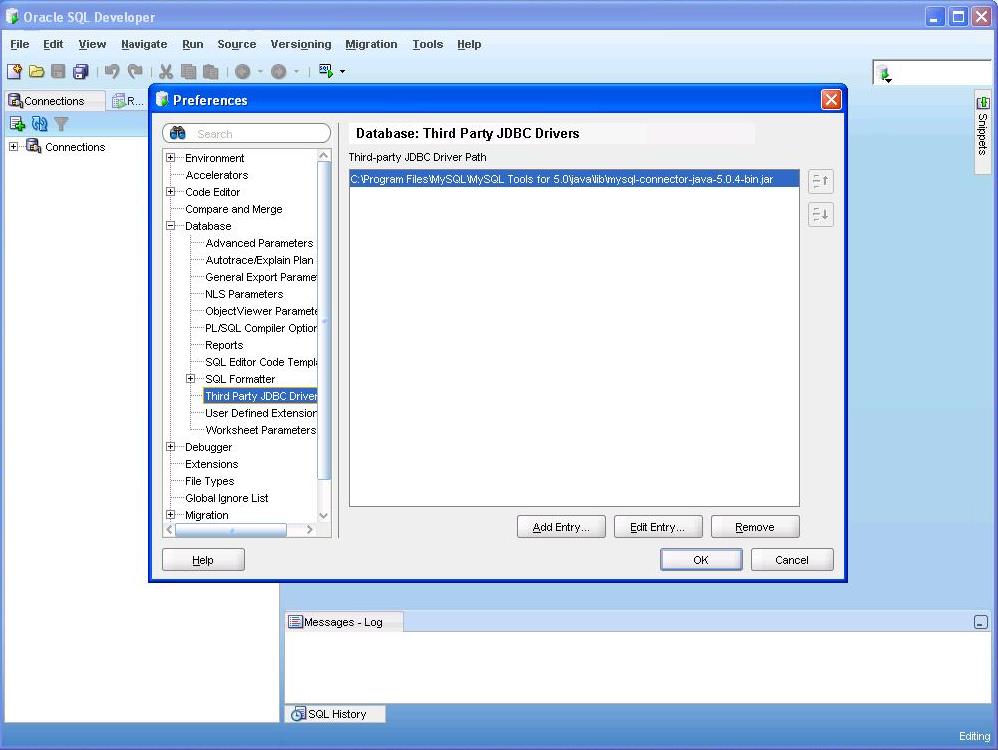Open the Source menu
The width and height of the screenshot is (998, 750).
(236, 44)
